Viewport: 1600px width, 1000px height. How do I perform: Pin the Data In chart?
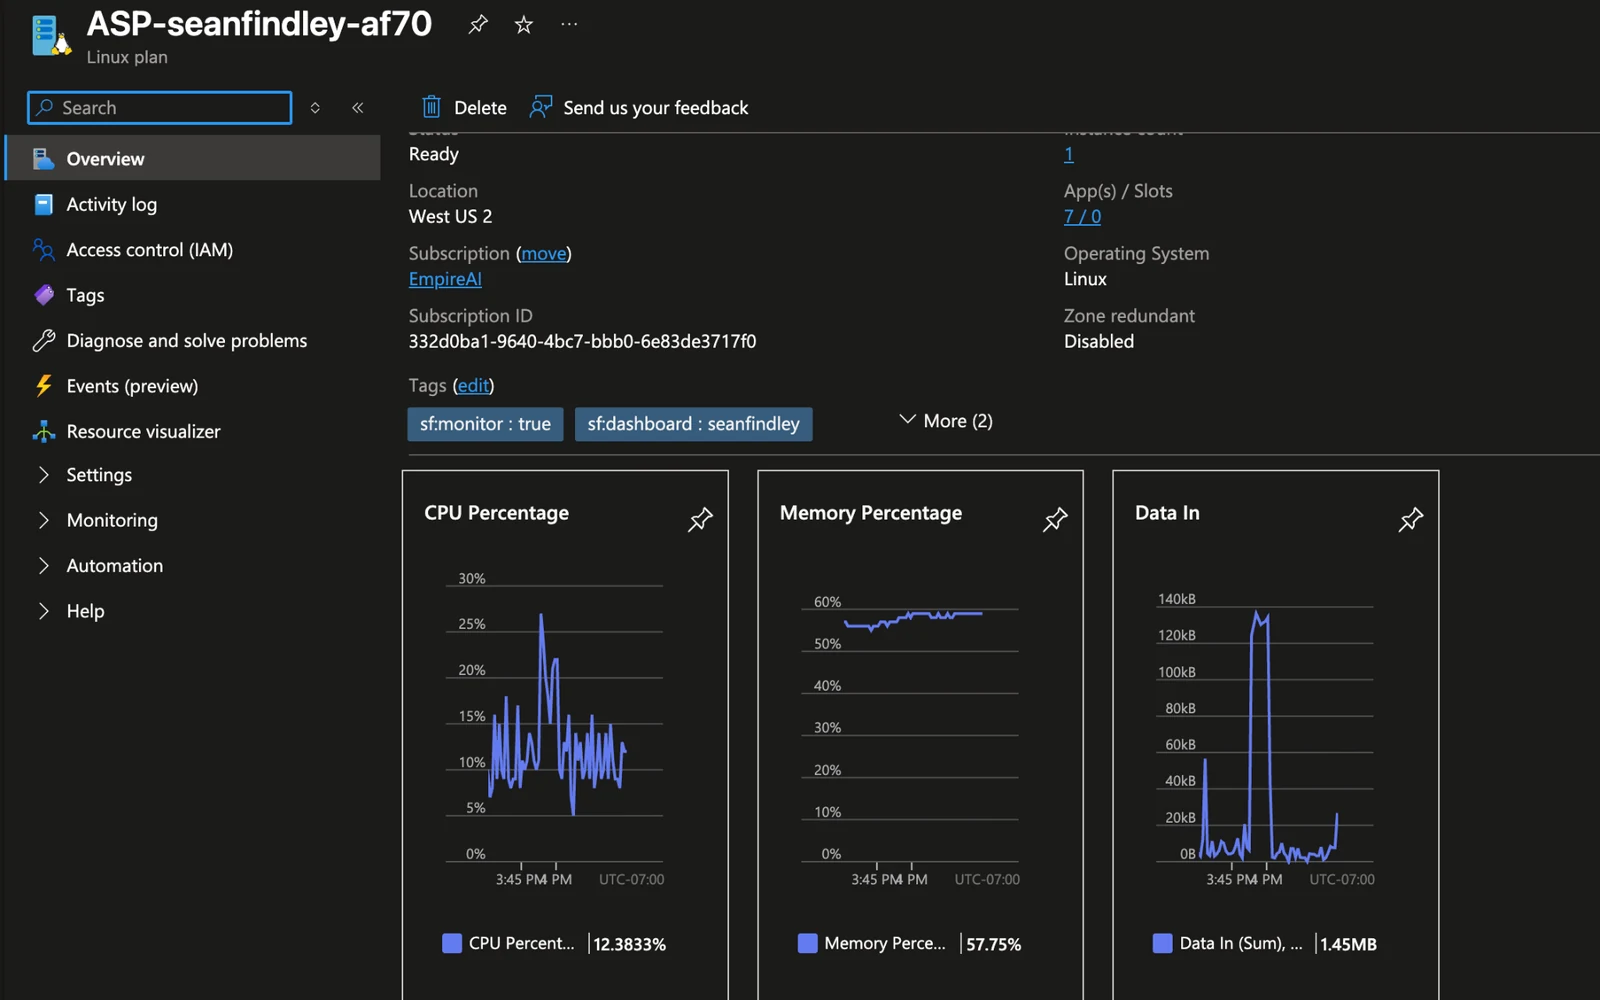[1410, 520]
